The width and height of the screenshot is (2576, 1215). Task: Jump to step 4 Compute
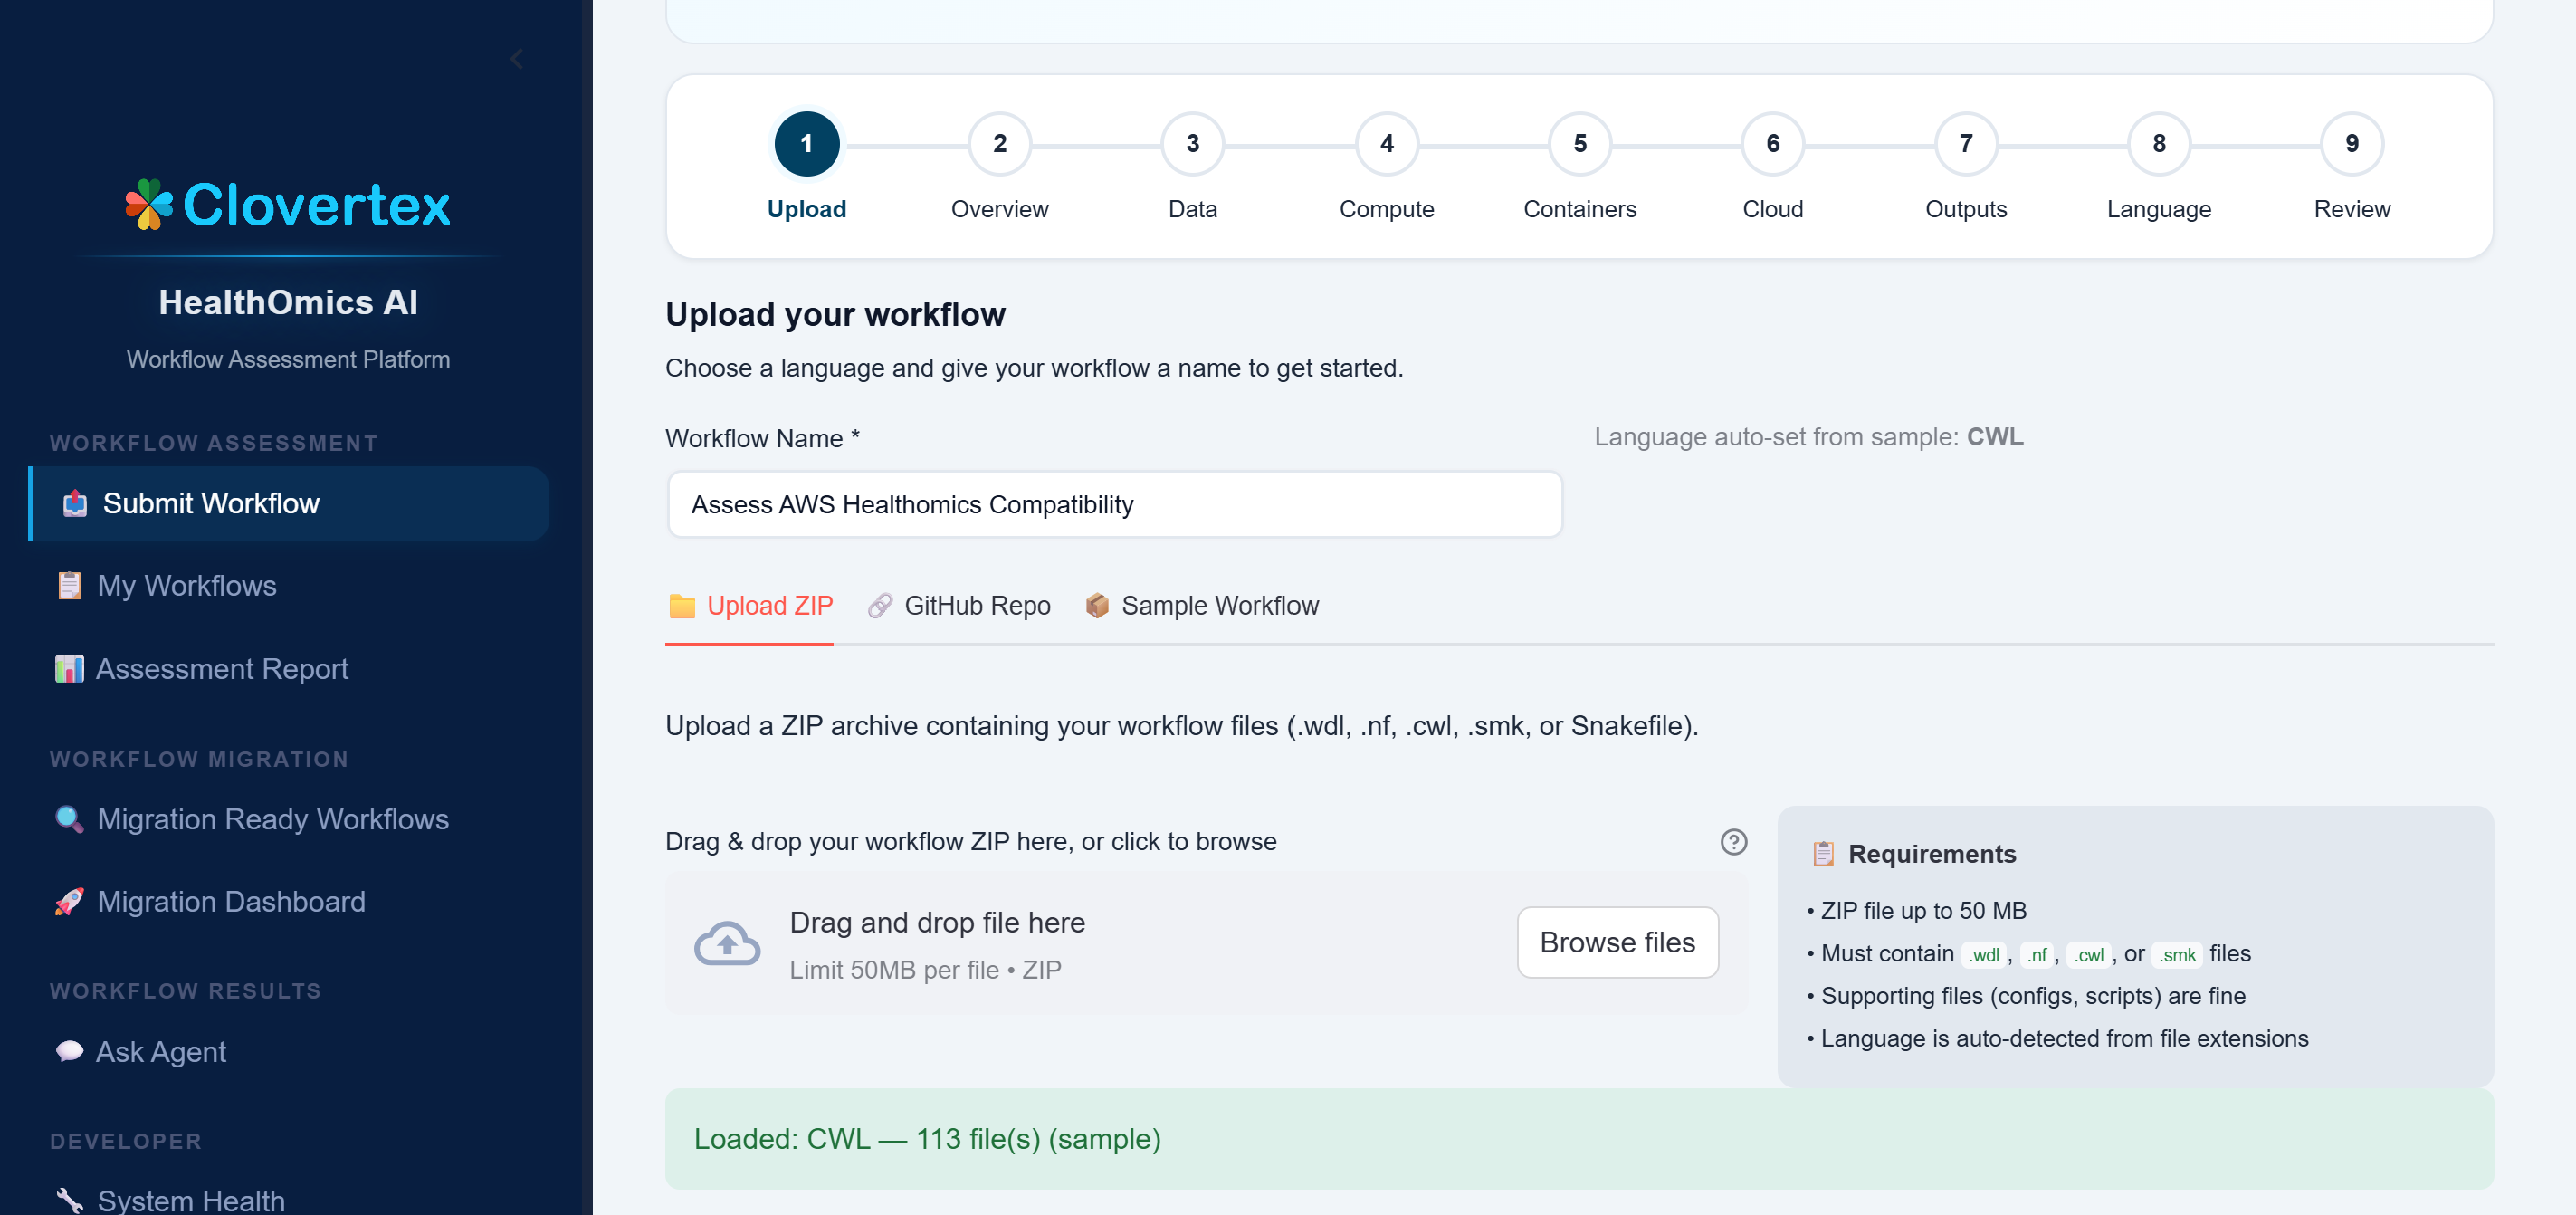(1386, 144)
